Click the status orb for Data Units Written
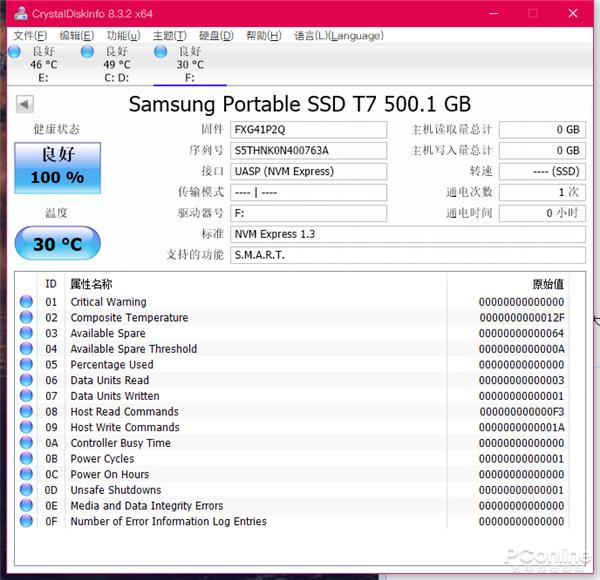 (x=26, y=396)
